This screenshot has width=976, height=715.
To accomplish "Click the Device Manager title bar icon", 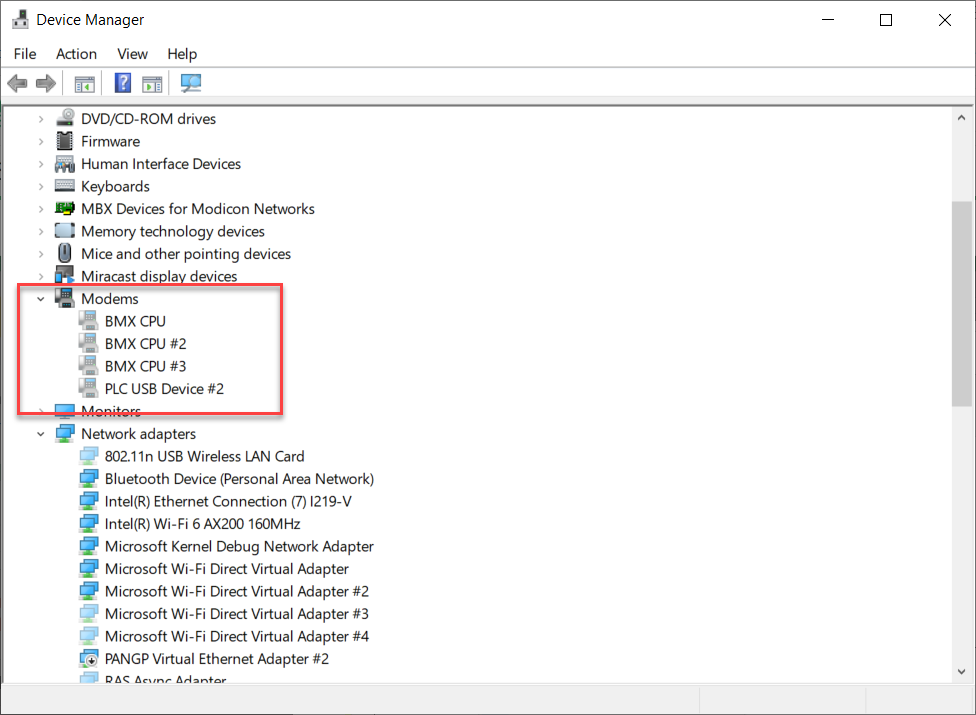I will pyautogui.click(x=21, y=19).
